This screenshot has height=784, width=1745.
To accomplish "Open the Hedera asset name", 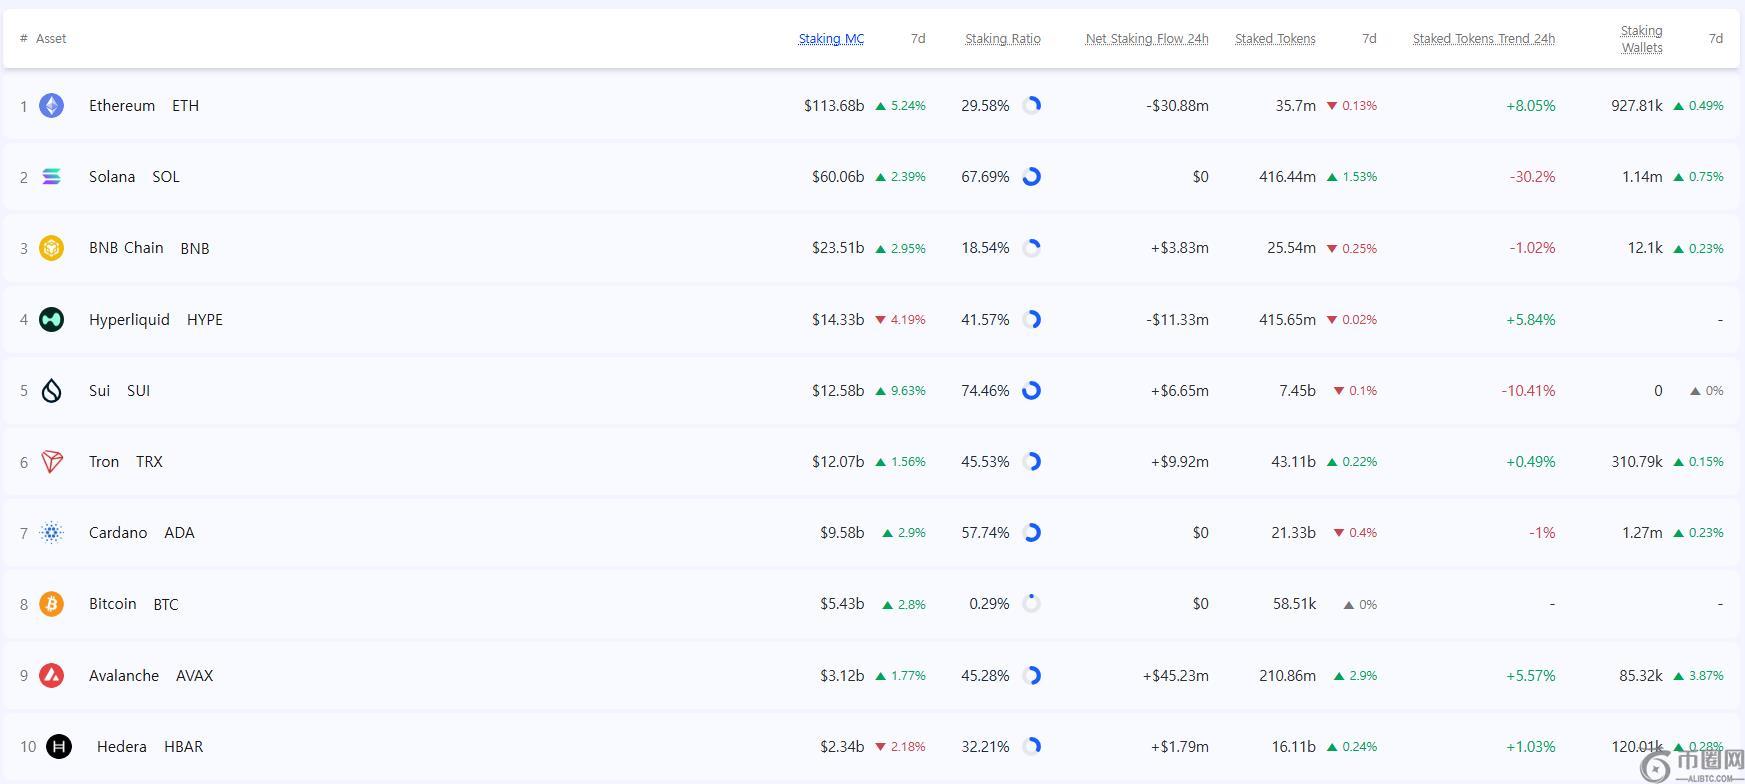I will pyautogui.click(x=122, y=747).
